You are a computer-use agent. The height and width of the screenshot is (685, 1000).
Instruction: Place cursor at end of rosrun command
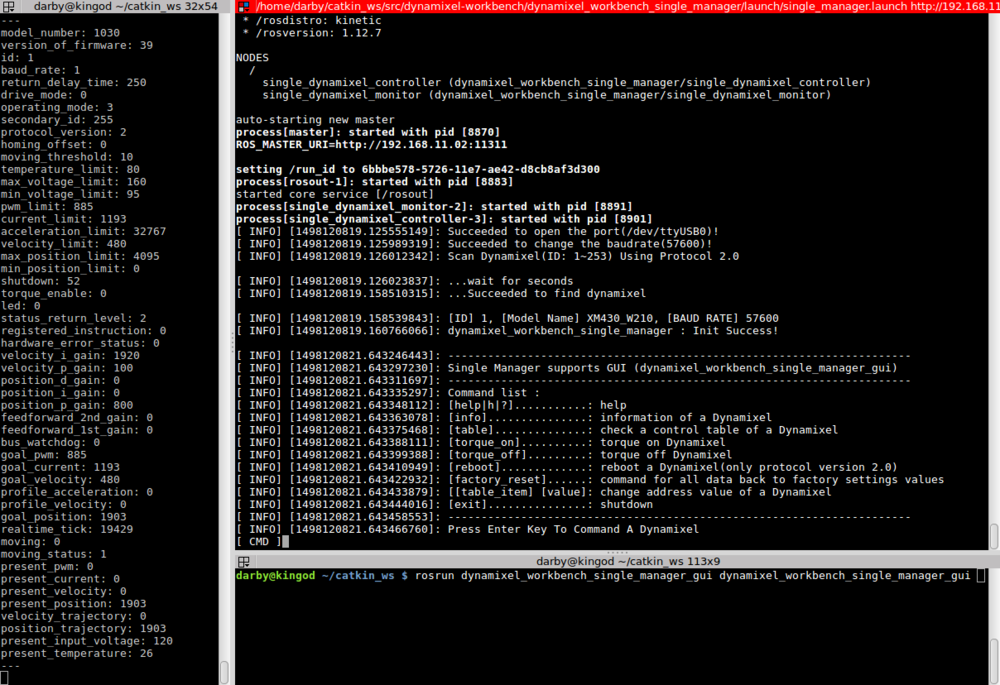pos(980,576)
